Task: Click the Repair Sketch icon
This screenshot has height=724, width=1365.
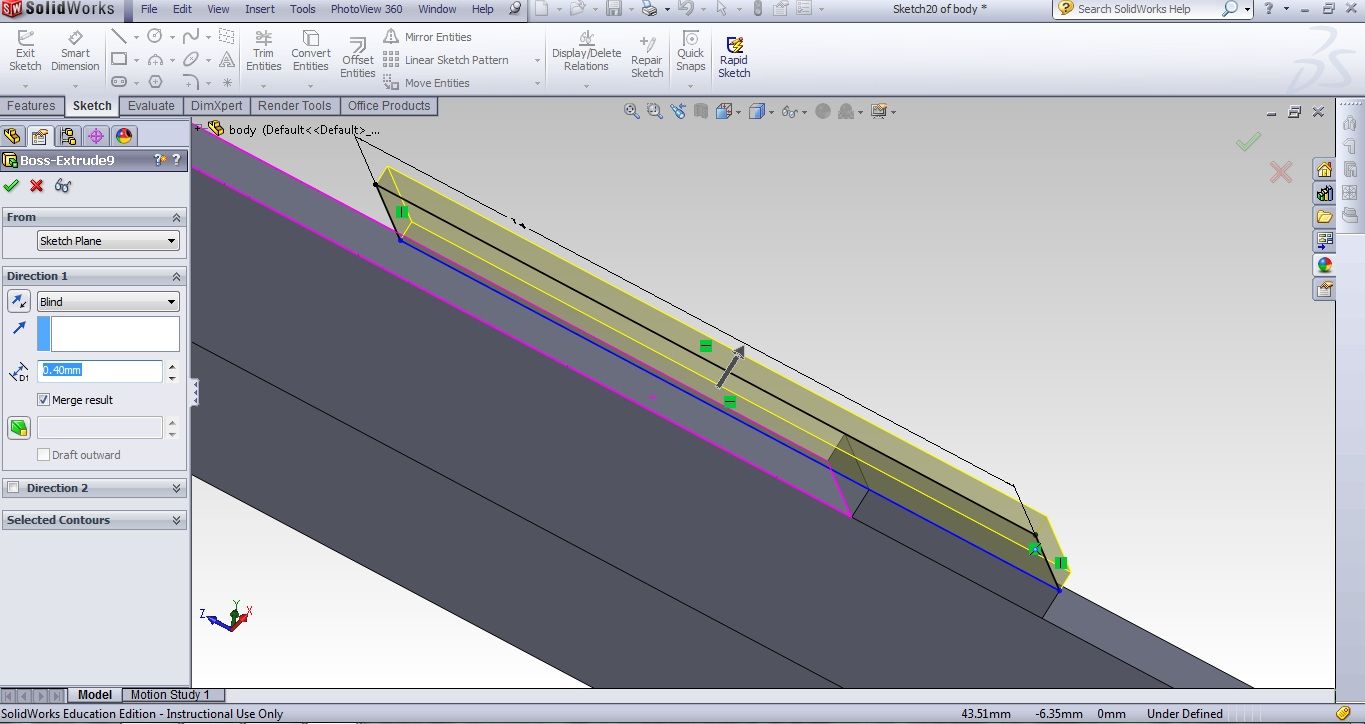Action: (x=647, y=57)
